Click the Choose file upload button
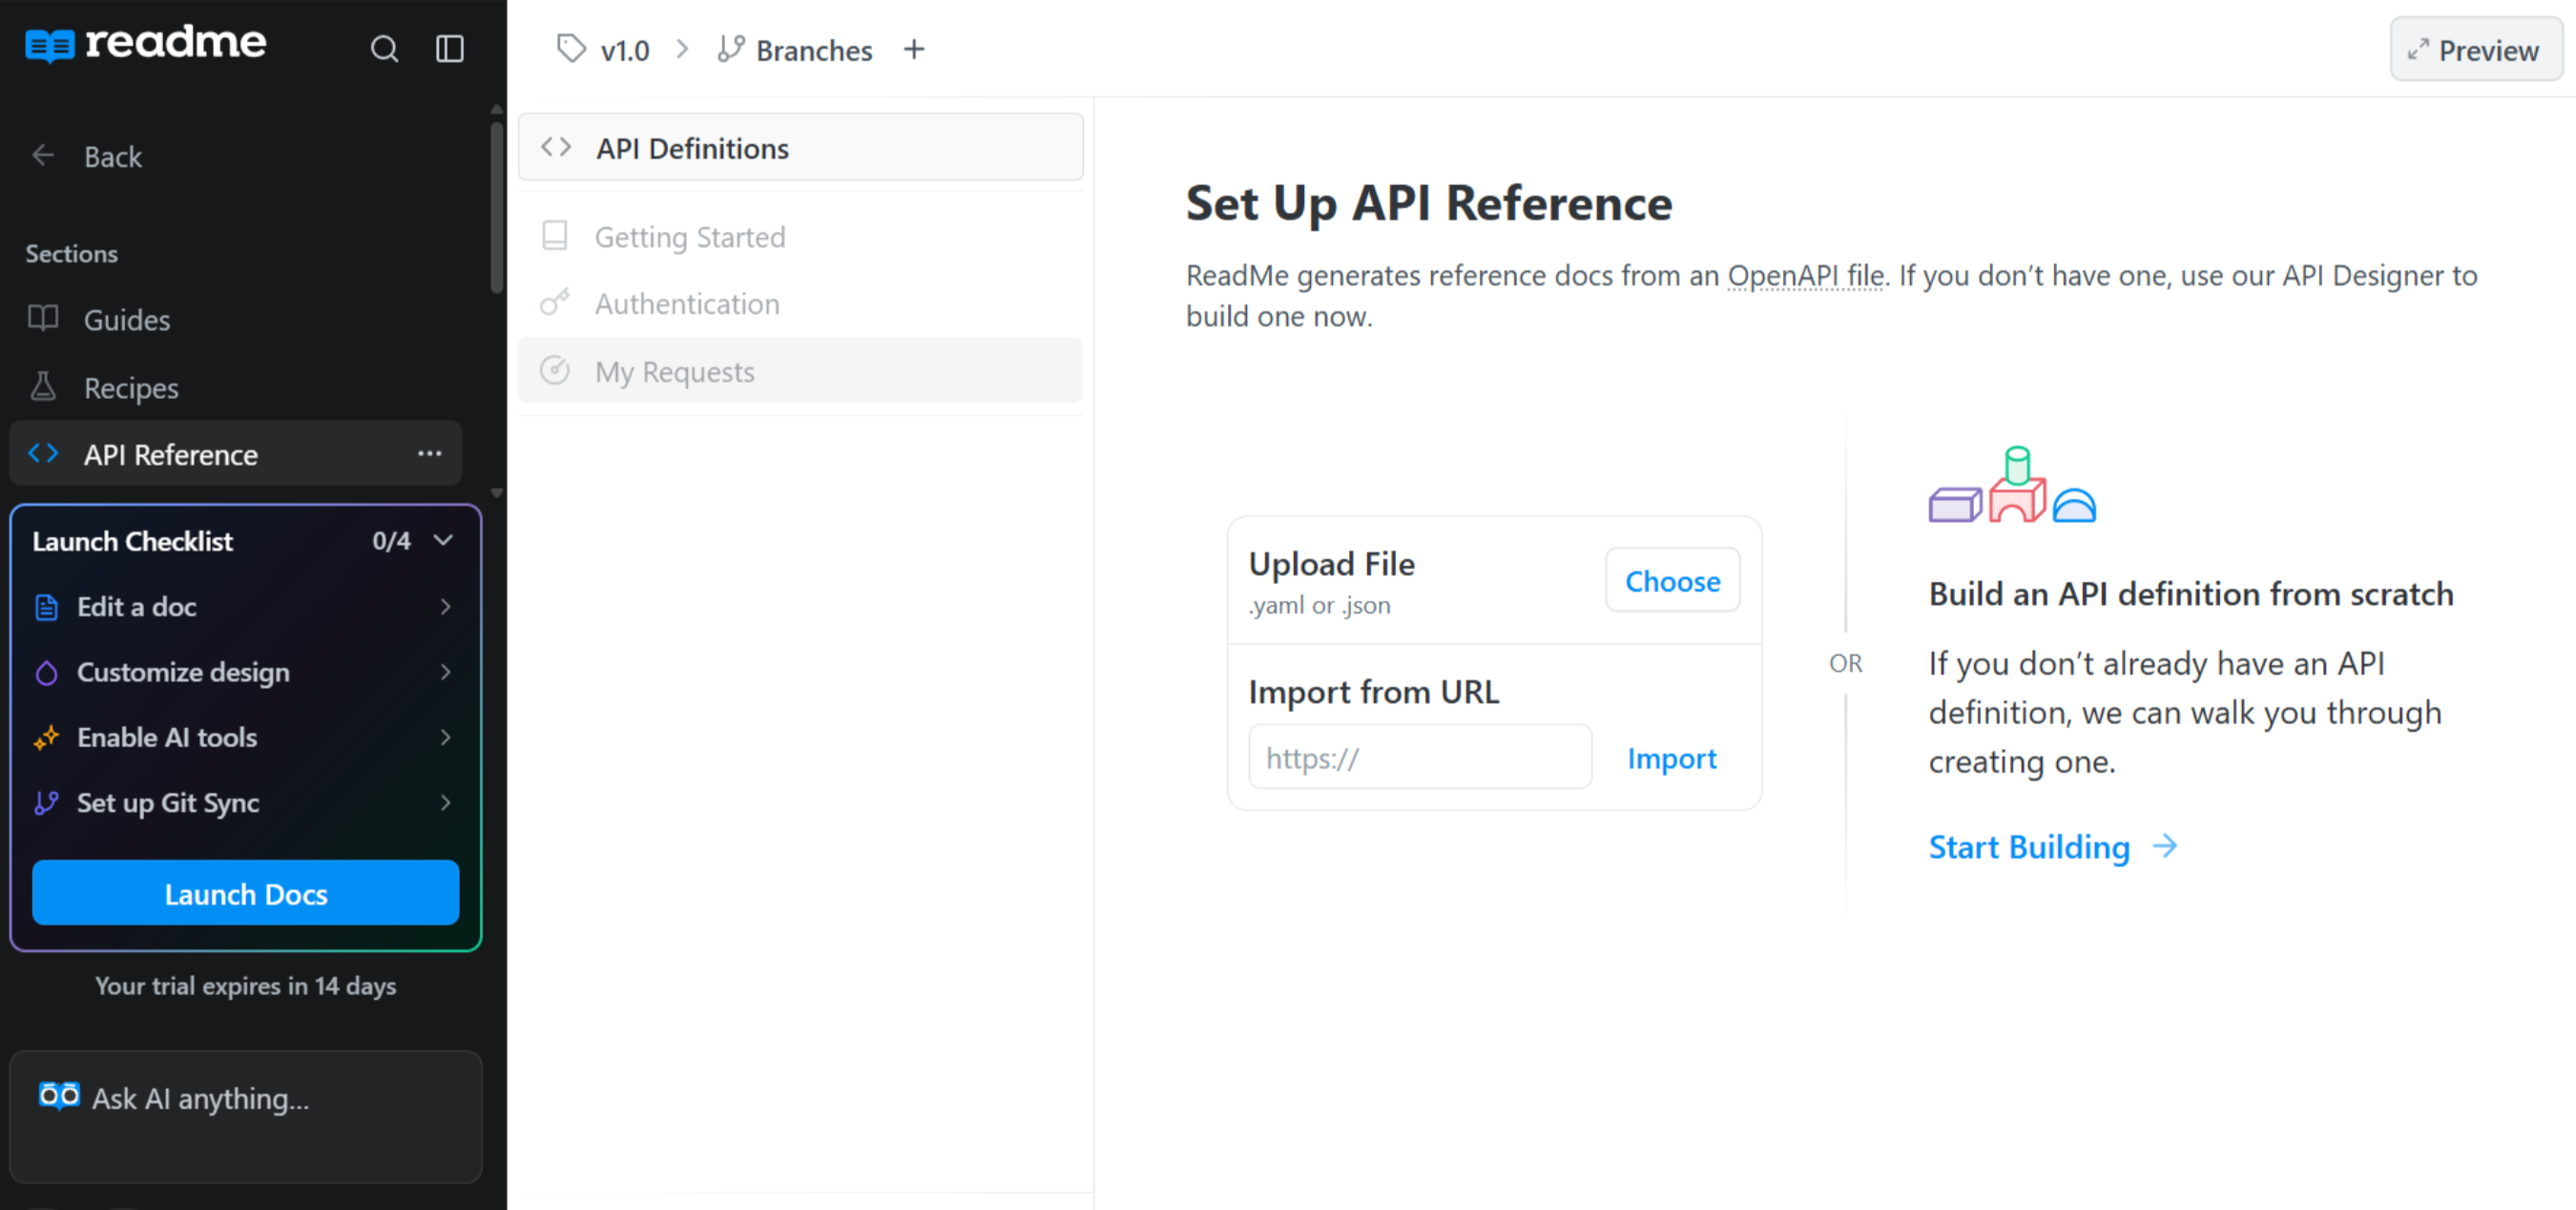Image resolution: width=2576 pixels, height=1210 pixels. (1672, 580)
